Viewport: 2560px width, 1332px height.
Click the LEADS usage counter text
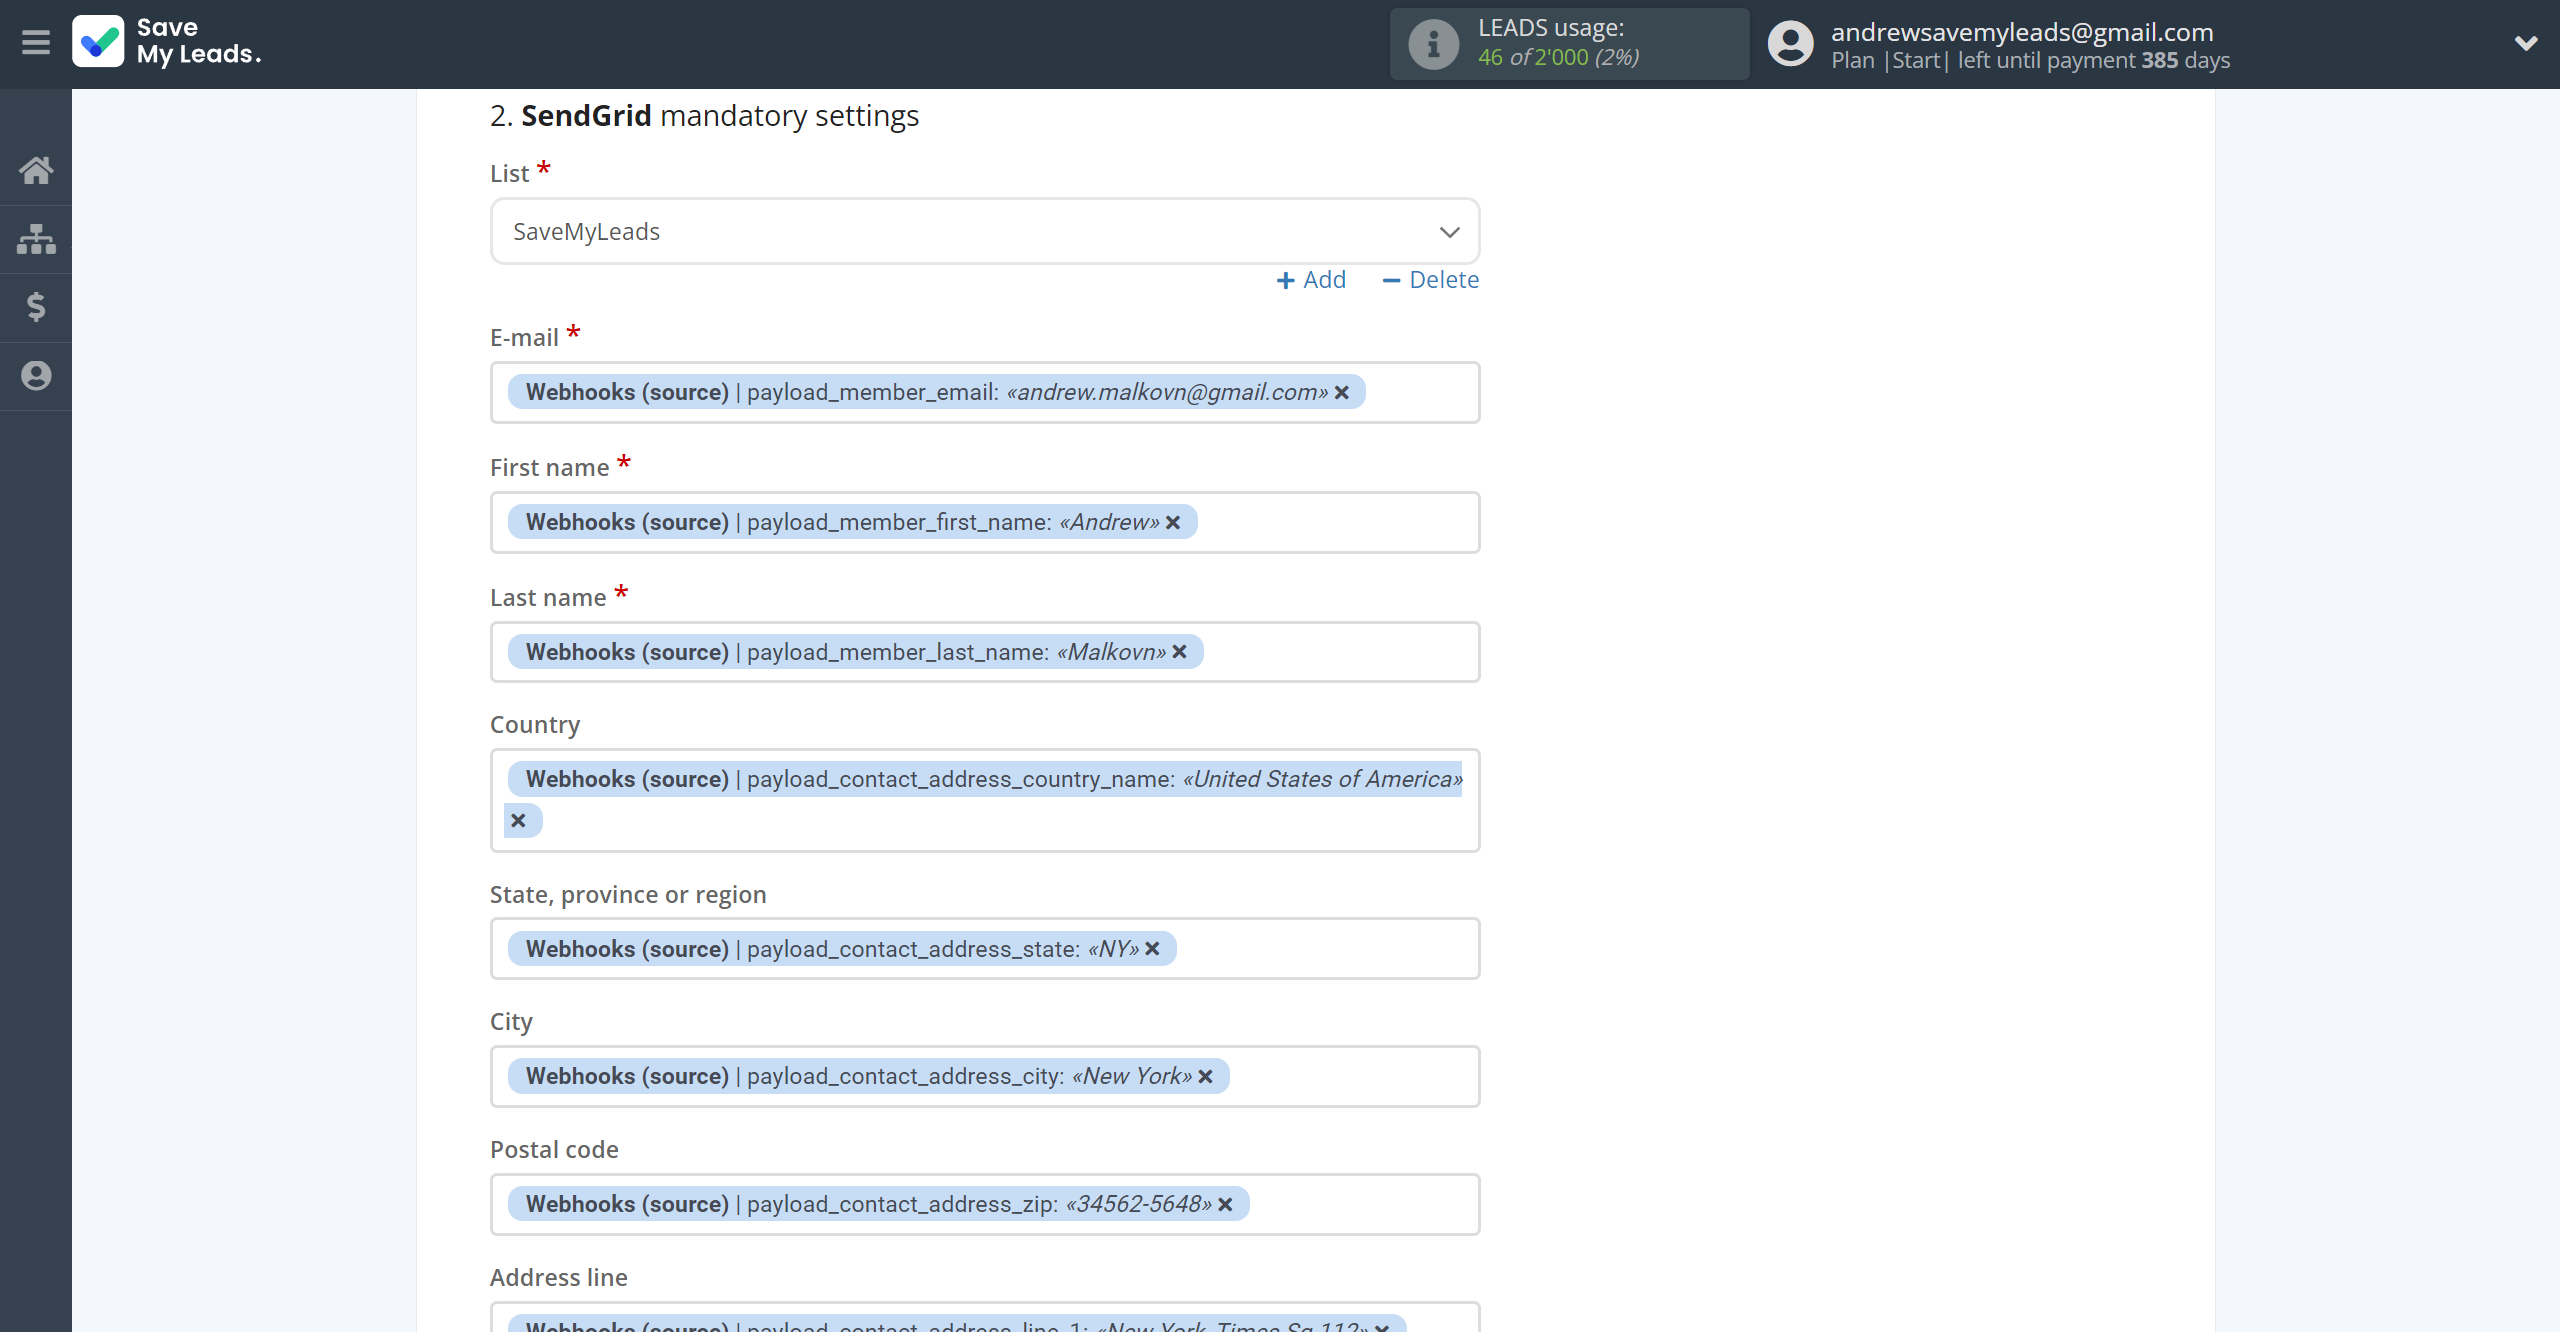[x=1558, y=58]
